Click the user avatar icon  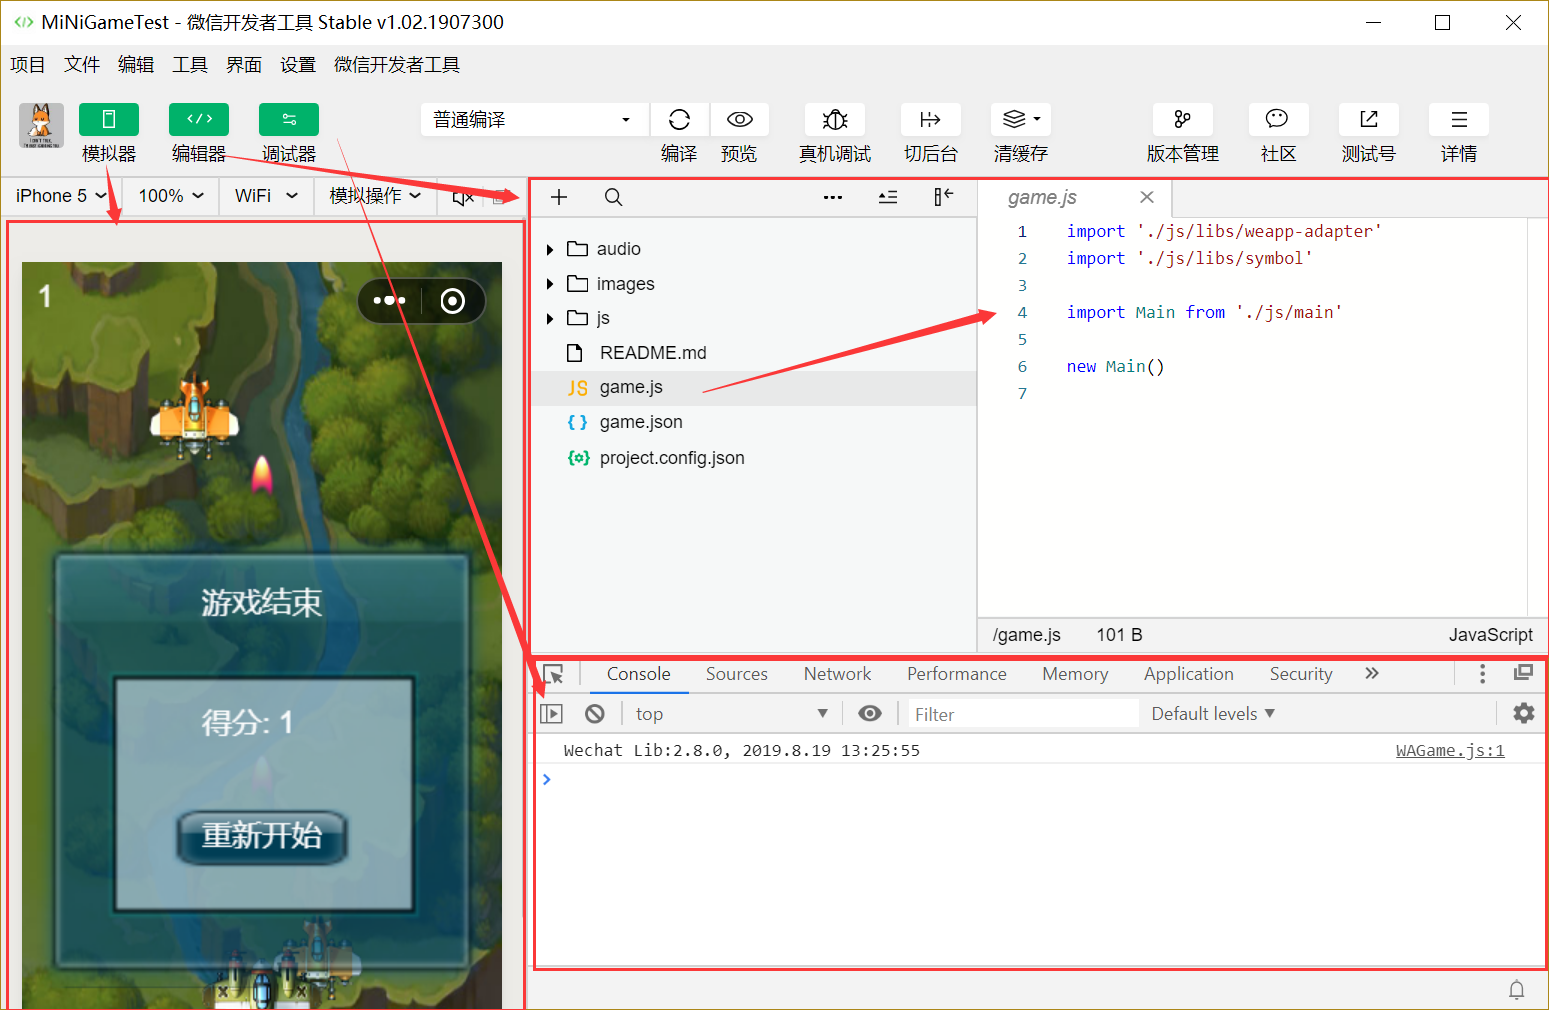tap(41, 125)
